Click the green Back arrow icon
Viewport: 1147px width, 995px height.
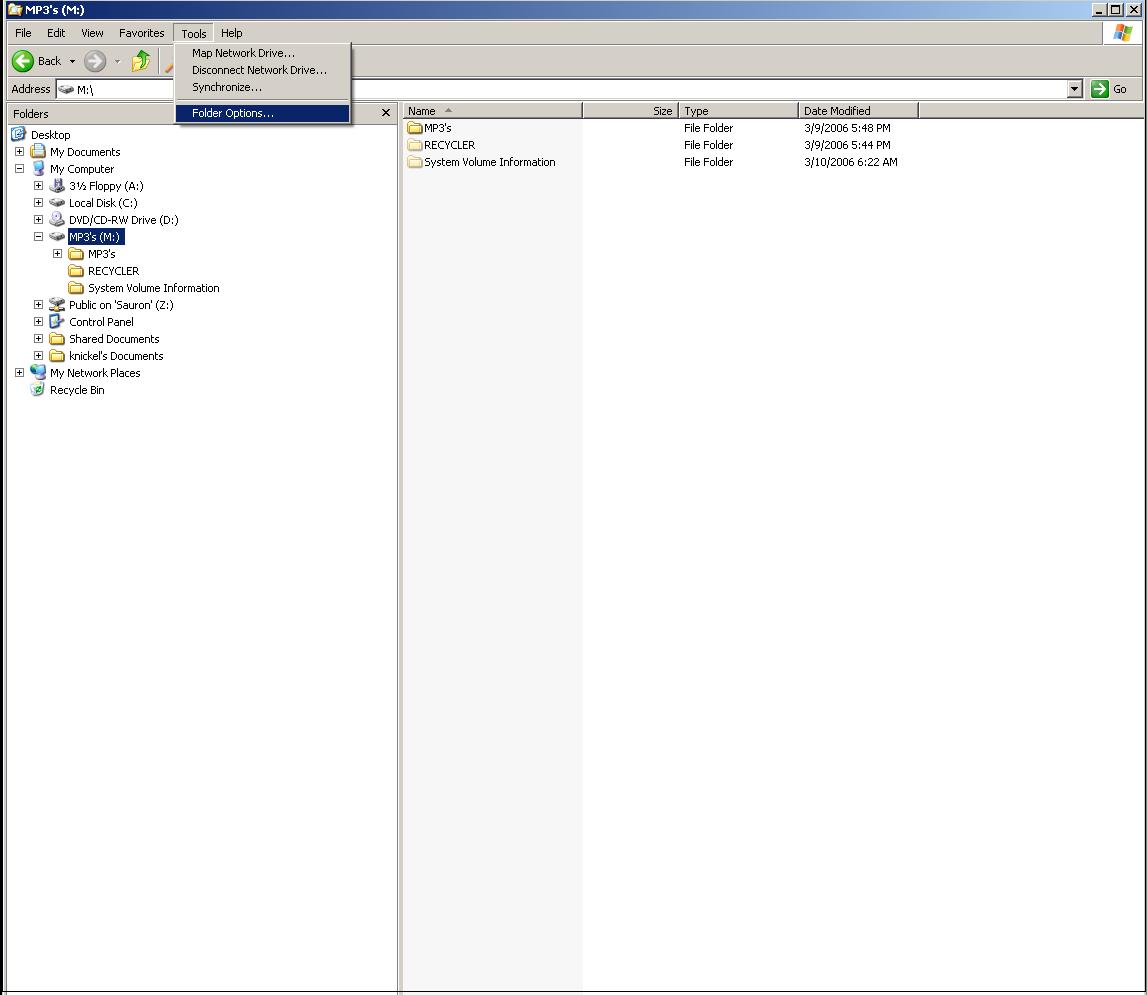(x=23, y=62)
